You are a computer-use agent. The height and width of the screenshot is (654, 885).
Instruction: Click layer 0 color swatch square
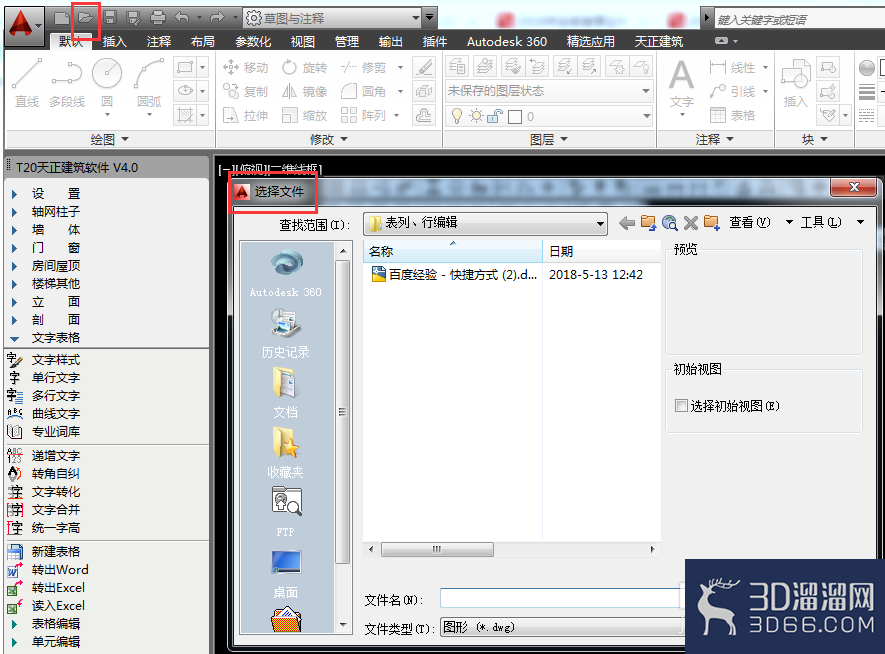515,117
